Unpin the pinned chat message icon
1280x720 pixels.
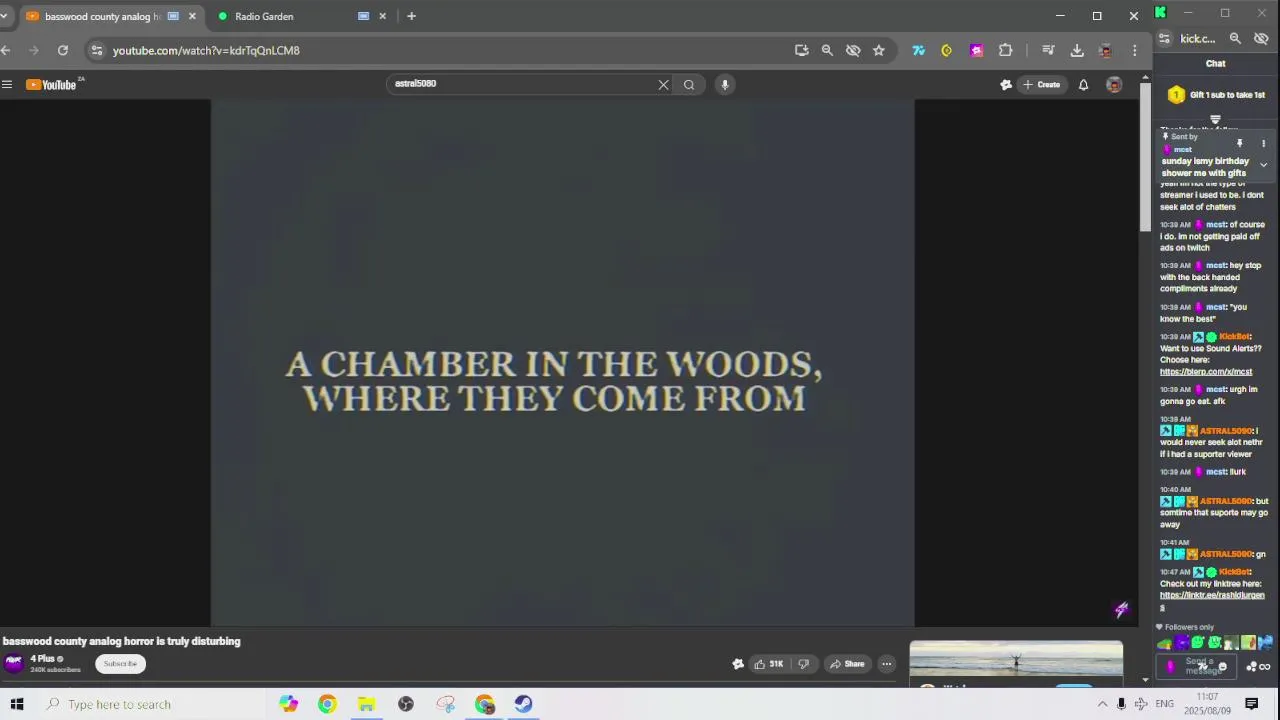point(1239,144)
